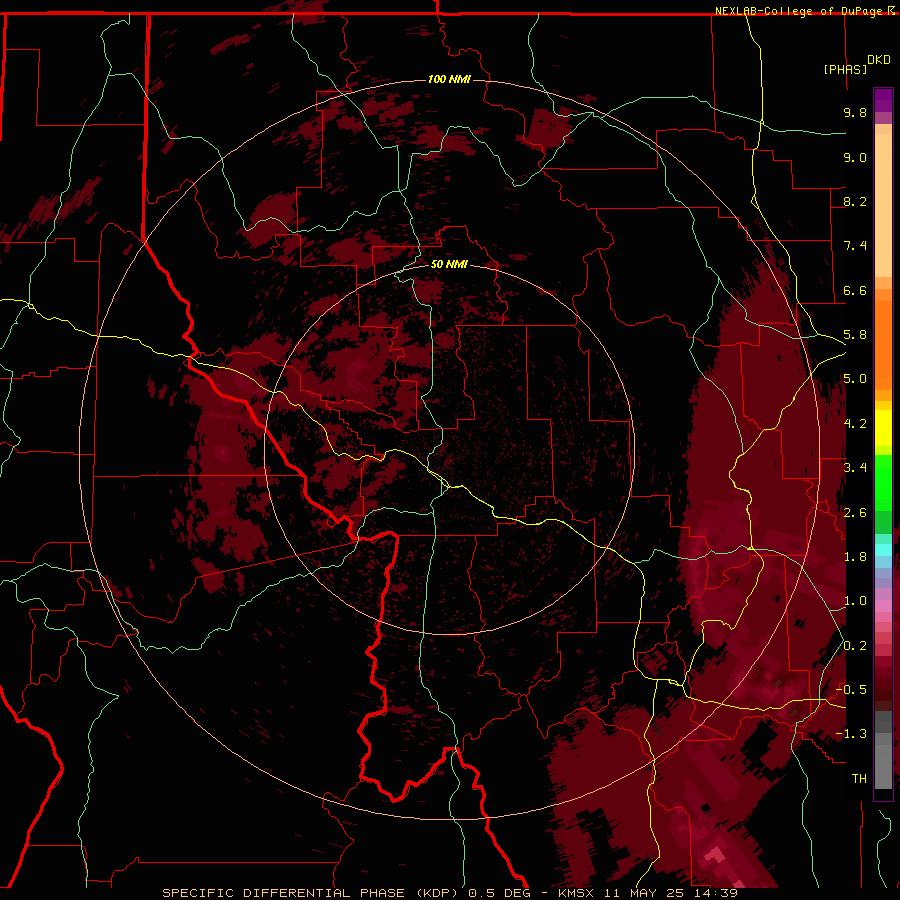Click the 5.8 value on the color scale
Screen dimensions: 900x900
(x=855, y=335)
